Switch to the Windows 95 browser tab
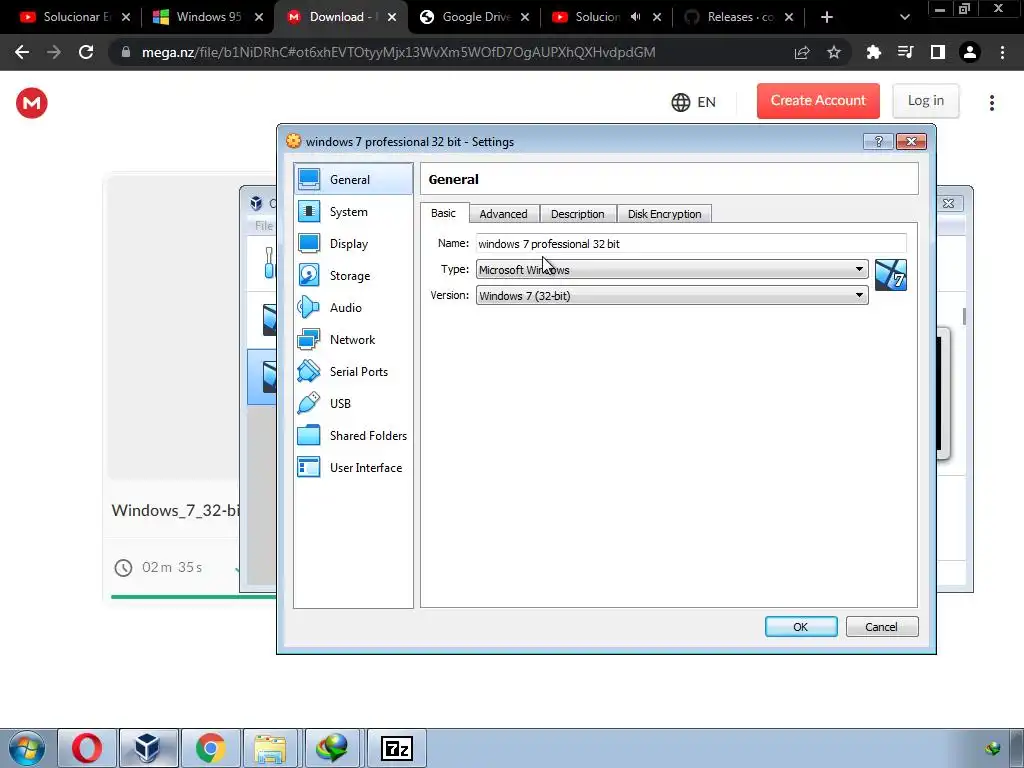 tap(207, 17)
